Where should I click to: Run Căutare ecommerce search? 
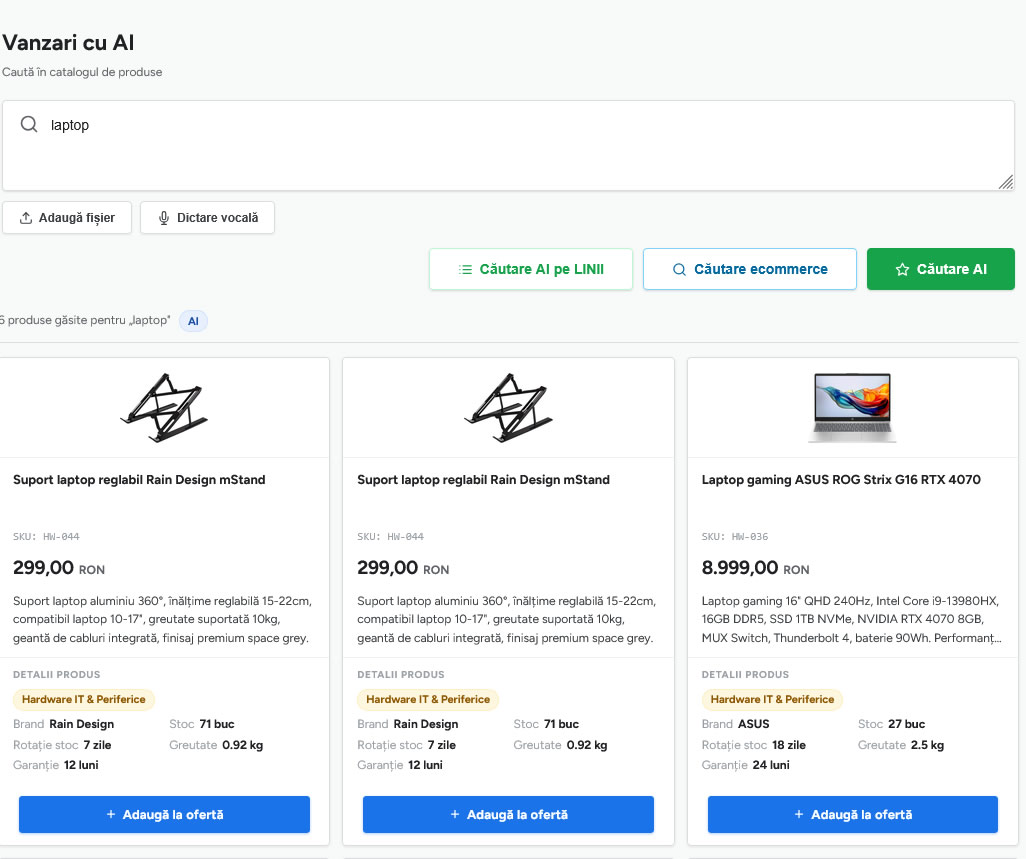pos(750,269)
